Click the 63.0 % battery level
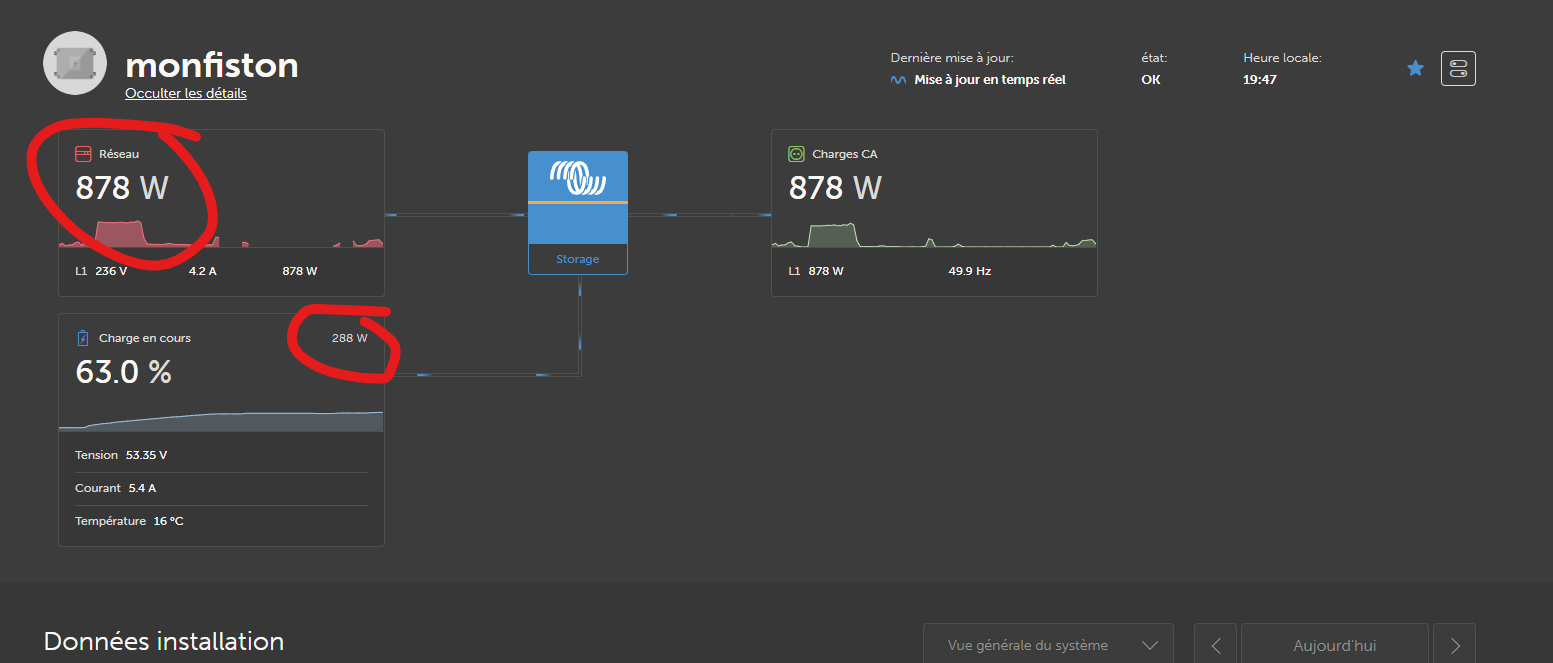The image size is (1553, 663). [124, 372]
